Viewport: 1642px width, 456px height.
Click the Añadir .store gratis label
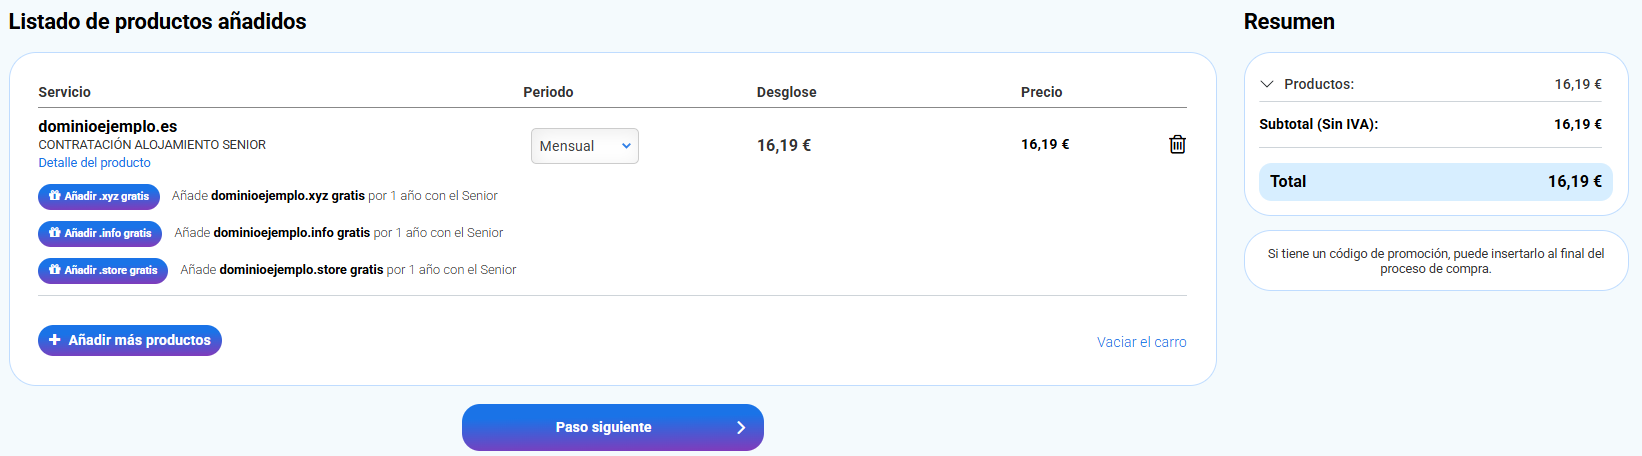point(111,271)
